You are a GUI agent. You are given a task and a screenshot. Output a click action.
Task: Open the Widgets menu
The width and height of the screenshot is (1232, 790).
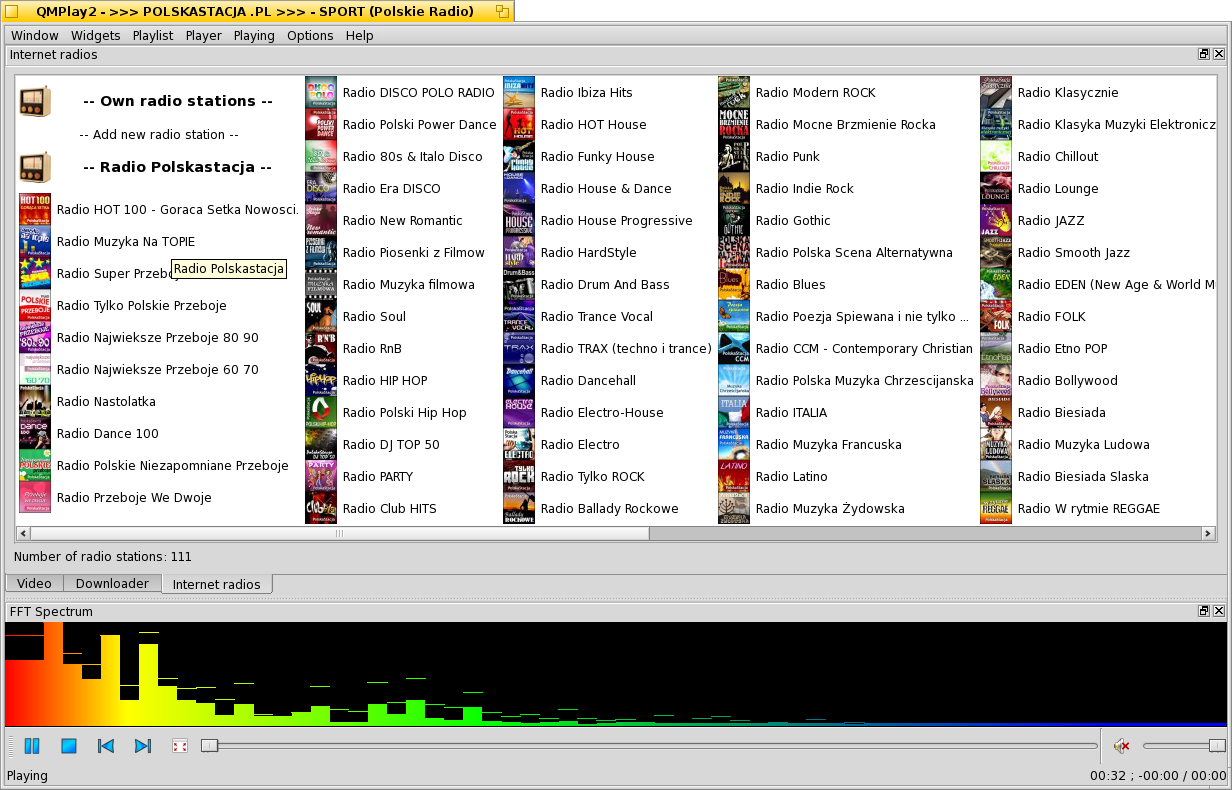click(96, 35)
